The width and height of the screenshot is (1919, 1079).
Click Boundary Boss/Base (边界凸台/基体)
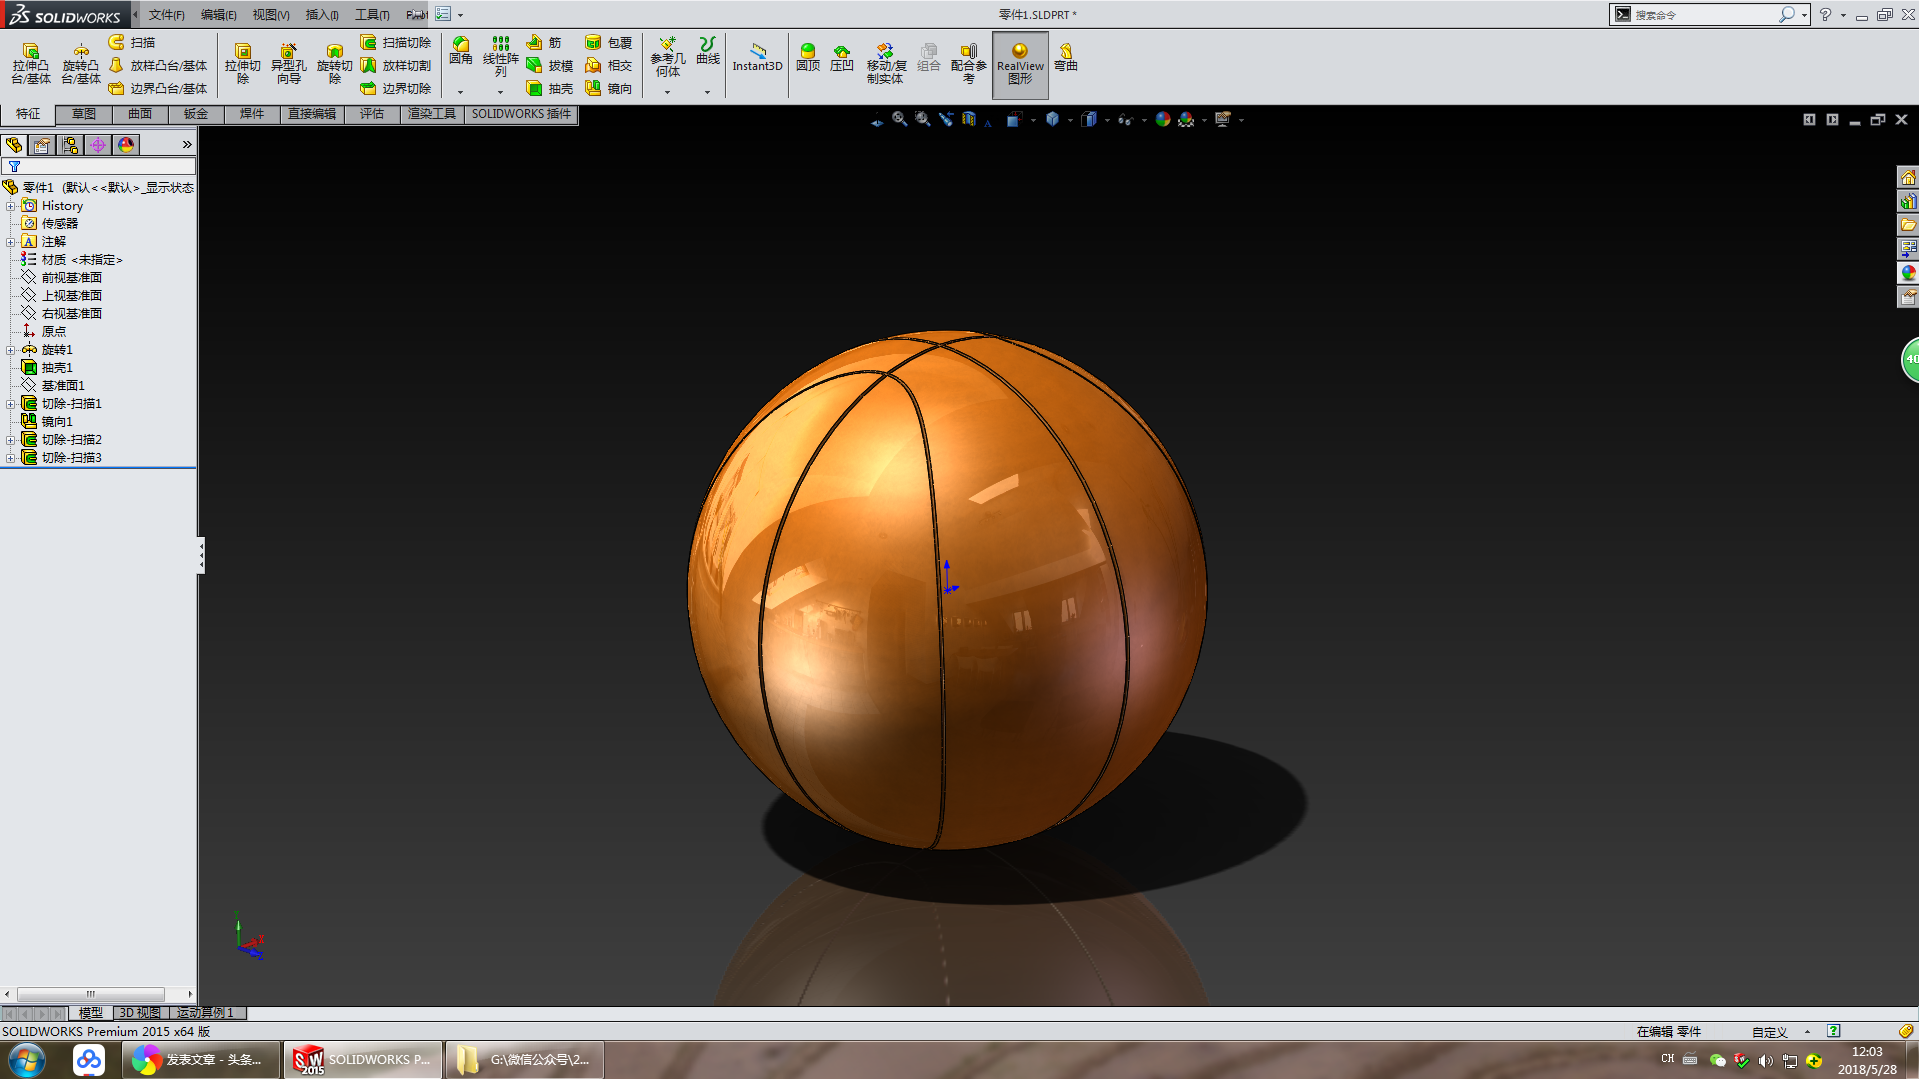click(158, 88)
